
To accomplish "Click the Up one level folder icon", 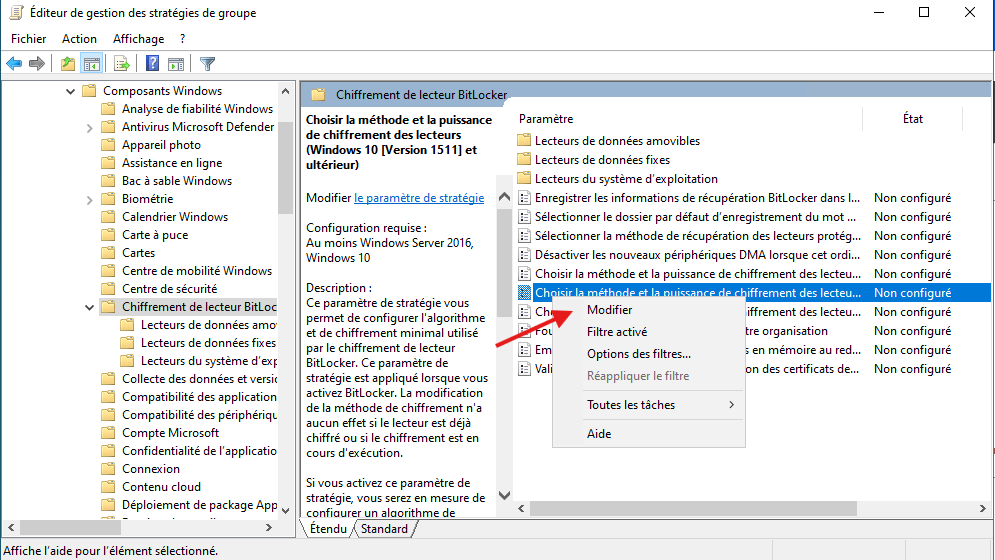I will tap(67, 63).
